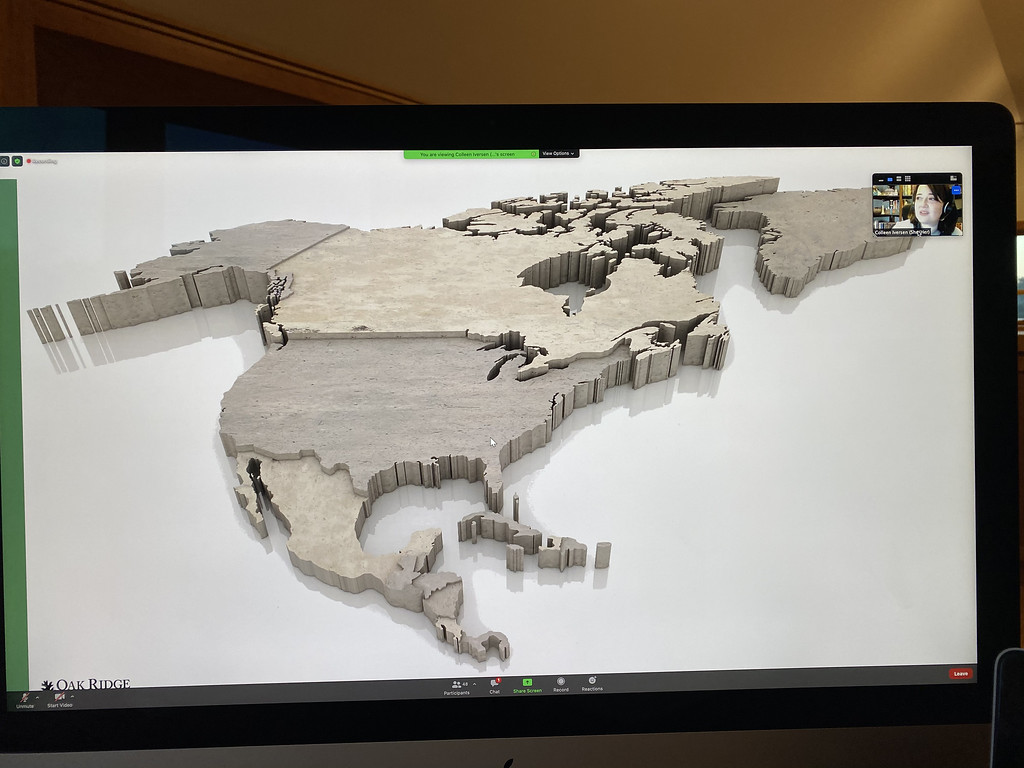Click the side-by-side layout icon in video panel
The width and height of the screenshot is (1024, 768).
(x=953, y=178)
